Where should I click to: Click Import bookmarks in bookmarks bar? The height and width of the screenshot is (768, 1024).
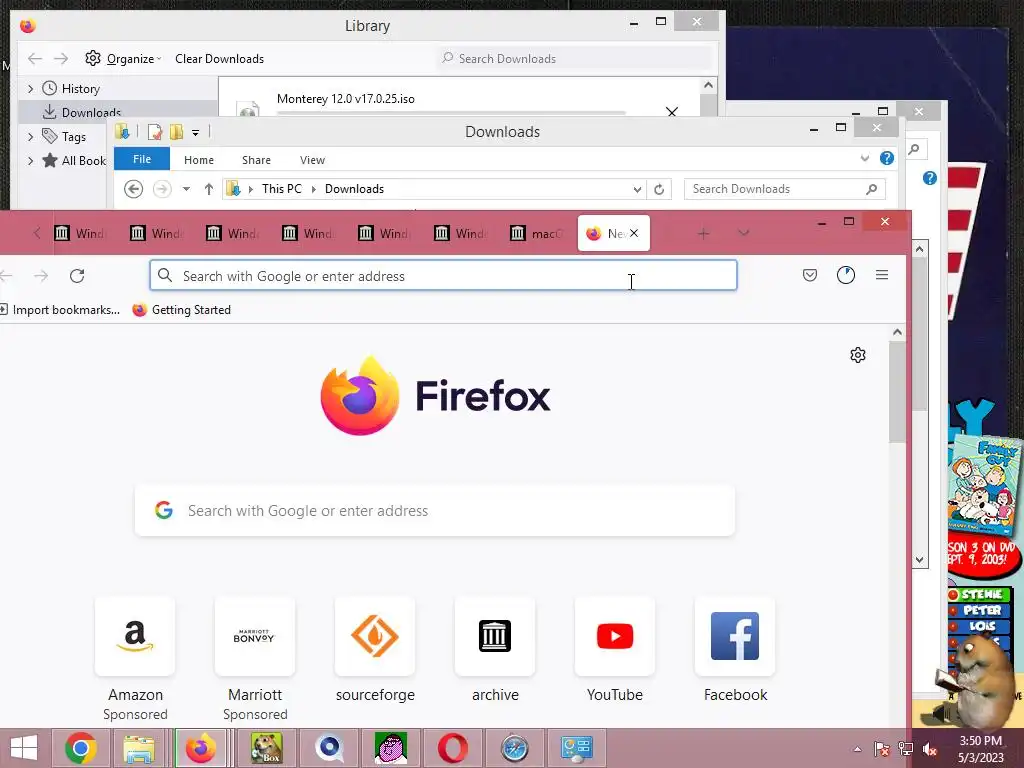60,310
